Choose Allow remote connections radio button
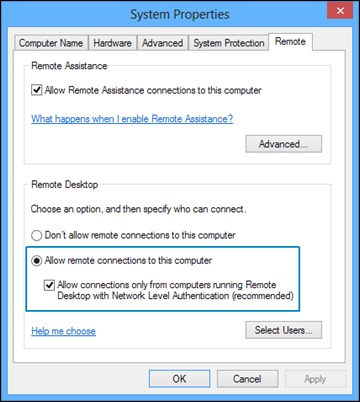The height and width of the screenshot is (402, 360). [36, 261]
